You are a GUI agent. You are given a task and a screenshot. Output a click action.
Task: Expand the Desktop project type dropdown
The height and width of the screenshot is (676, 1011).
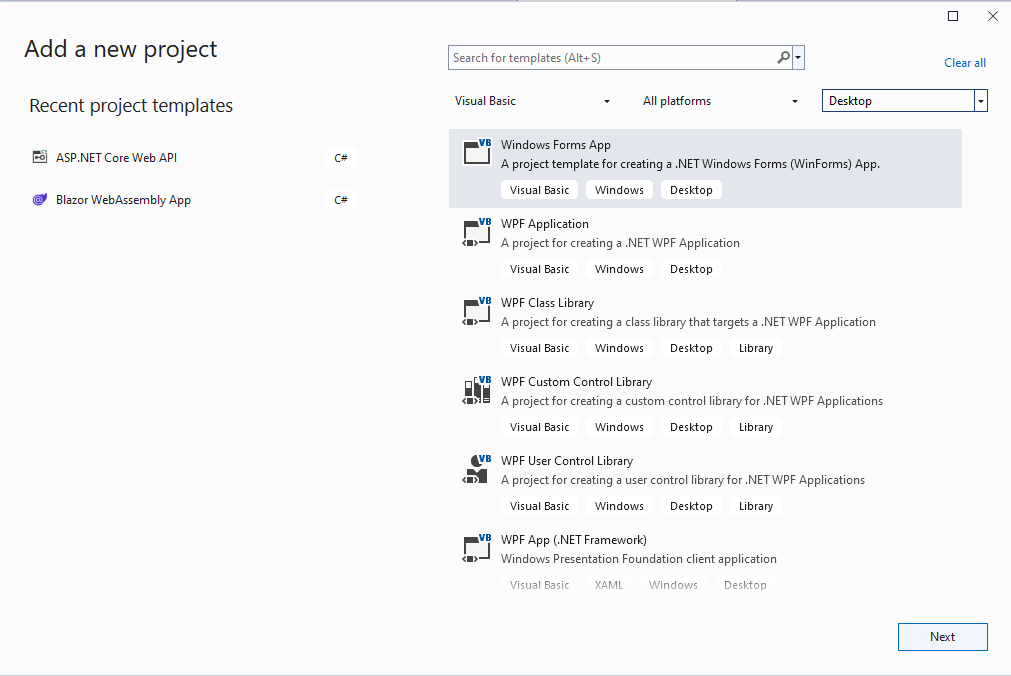pyautogui.click(x=981, y=101)
